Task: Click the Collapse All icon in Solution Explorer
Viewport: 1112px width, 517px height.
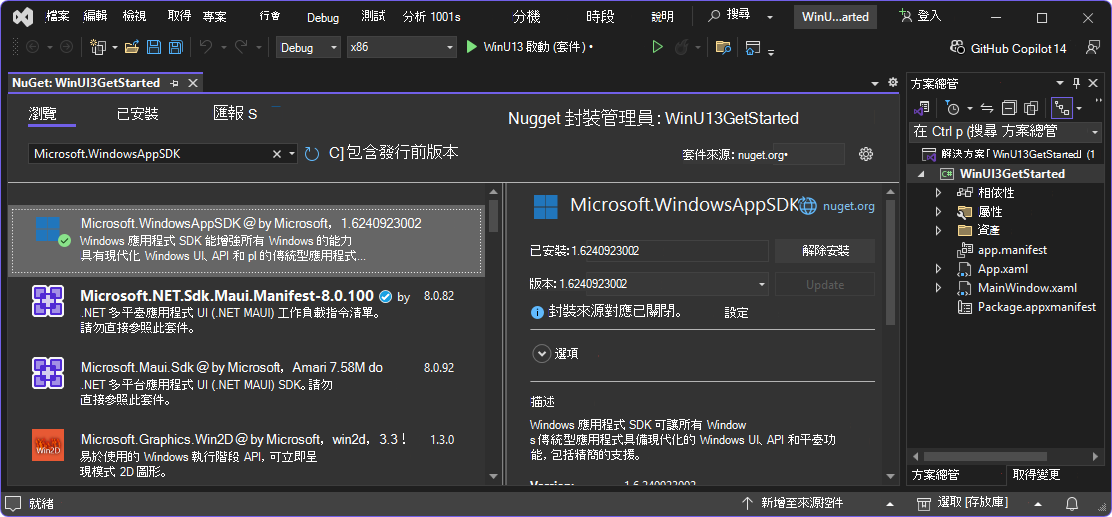Action: pos(1008,109)
